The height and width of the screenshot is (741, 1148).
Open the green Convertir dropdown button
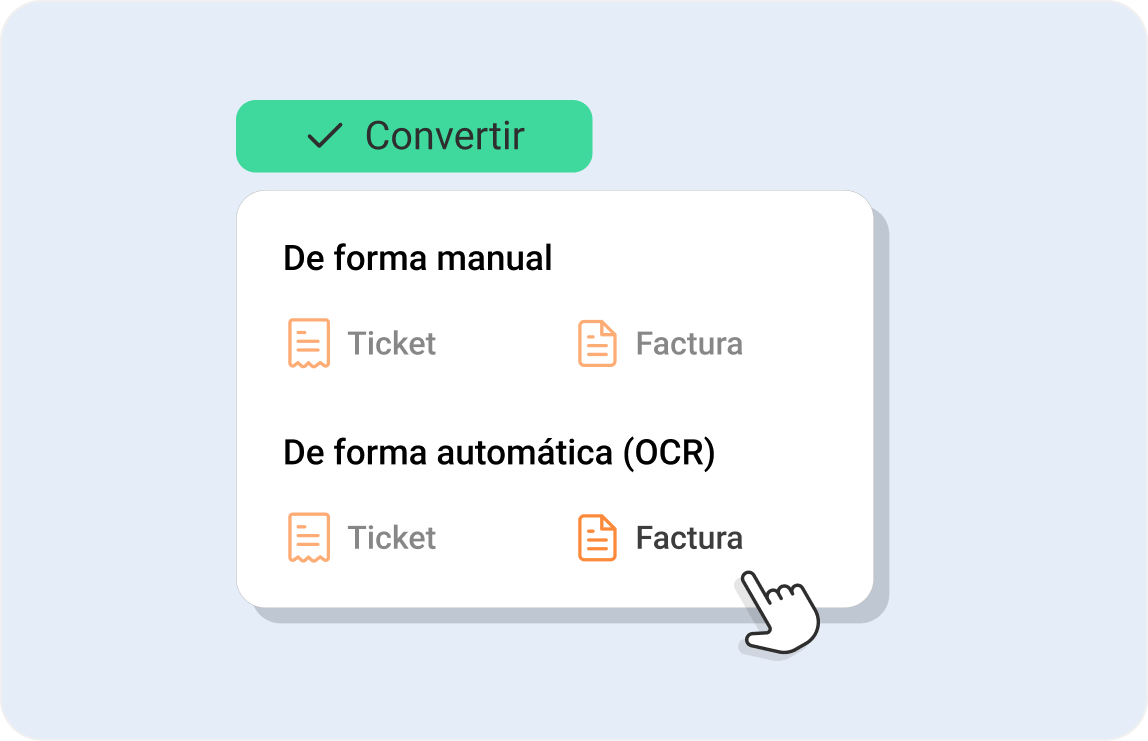(x=414, y=136)
